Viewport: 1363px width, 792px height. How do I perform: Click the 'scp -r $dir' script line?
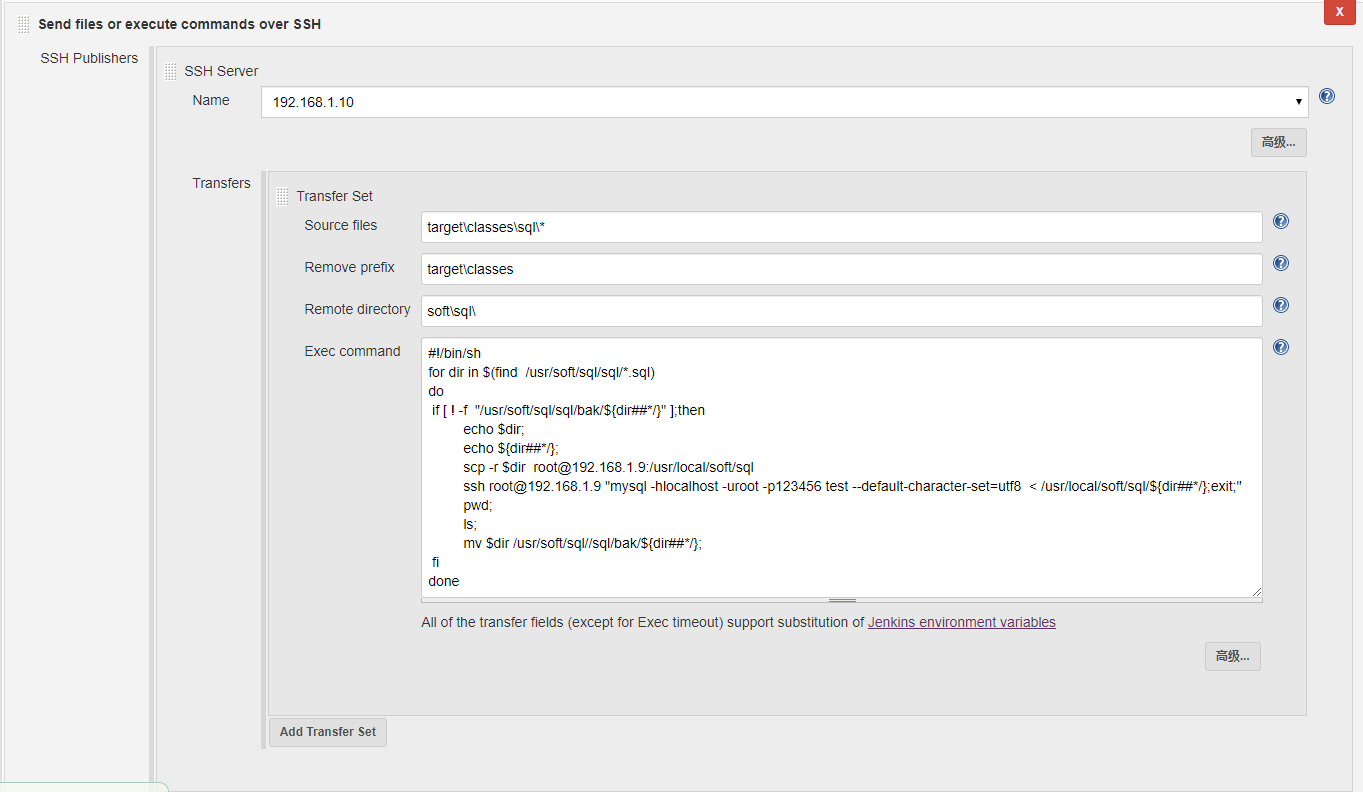point(608,467)
